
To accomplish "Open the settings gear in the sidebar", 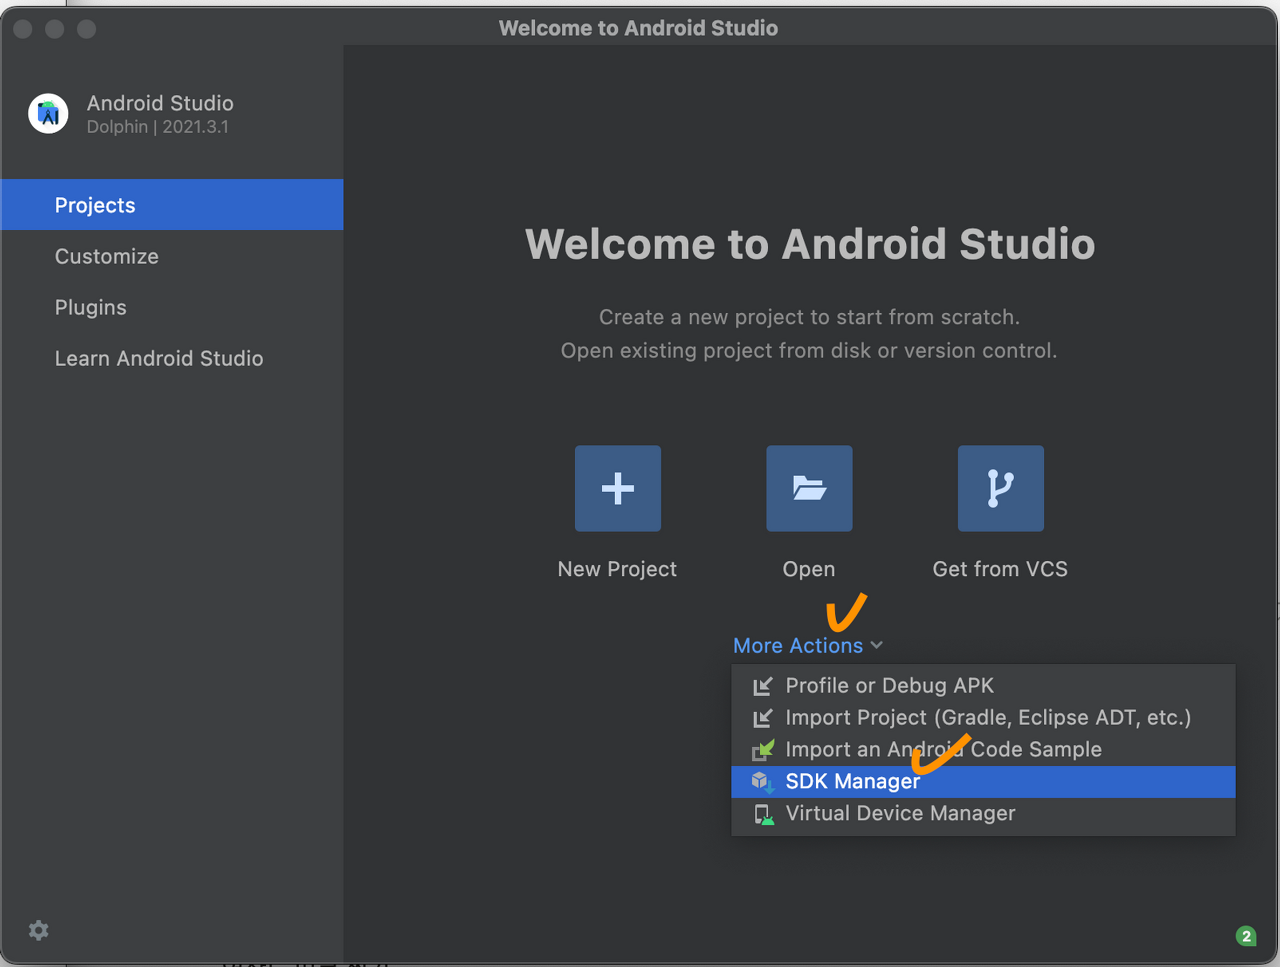I will coord(39,930).
